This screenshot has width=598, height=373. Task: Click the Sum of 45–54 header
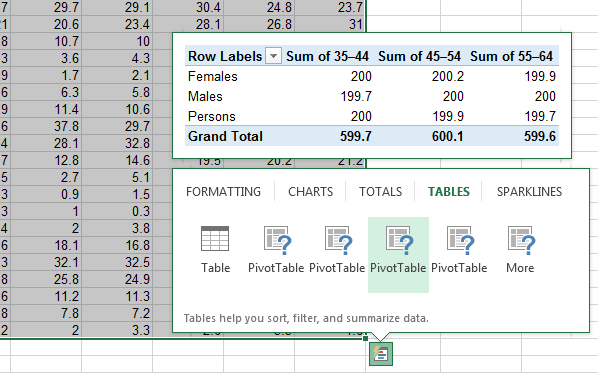click(420, 56)
